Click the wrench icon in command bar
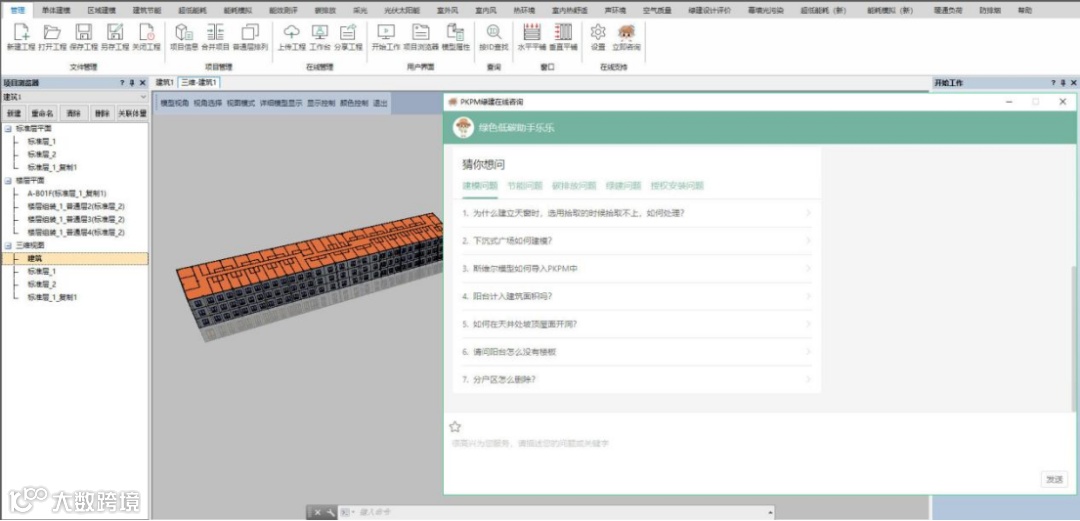1080x521 pixels. (330, 513)
